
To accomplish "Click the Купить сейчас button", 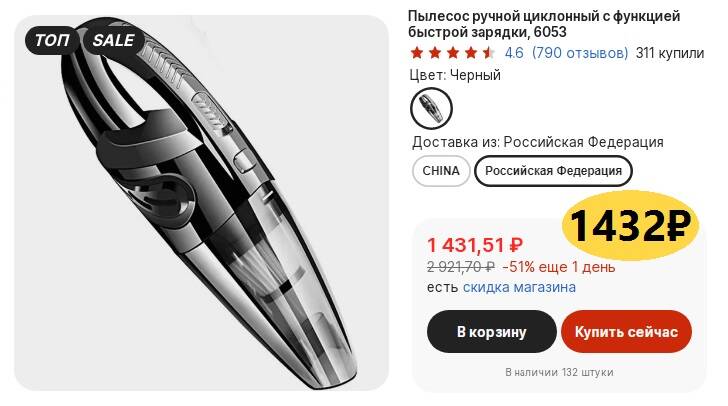I will pos(626,332).
